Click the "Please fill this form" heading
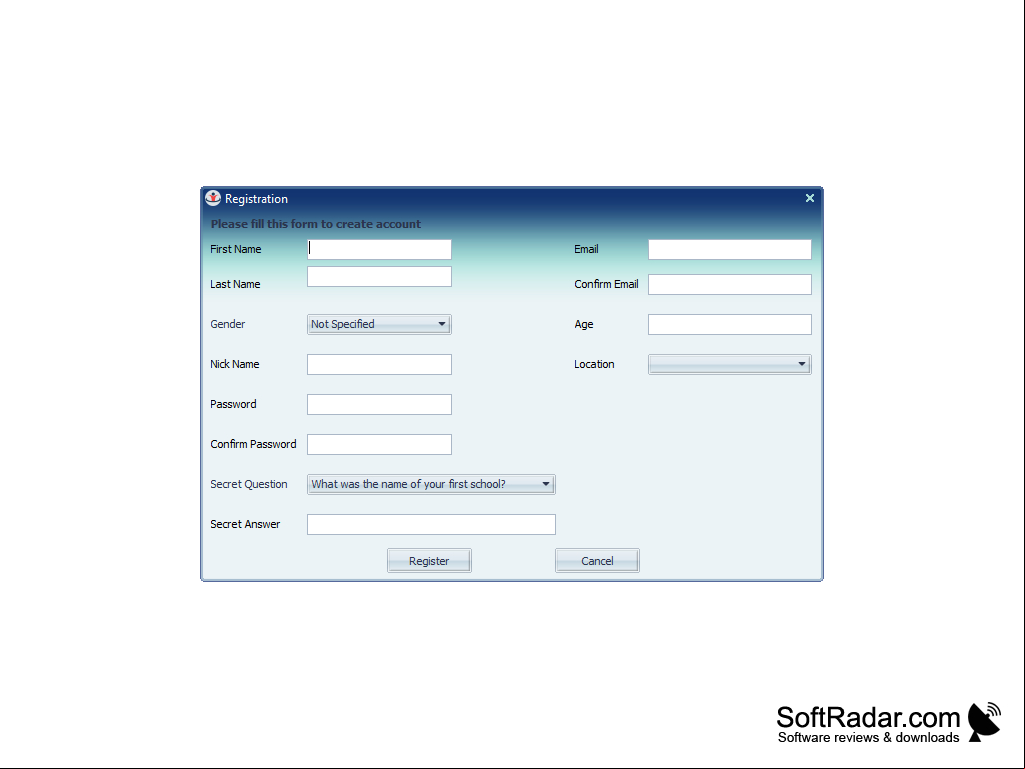 click(316, 224)
